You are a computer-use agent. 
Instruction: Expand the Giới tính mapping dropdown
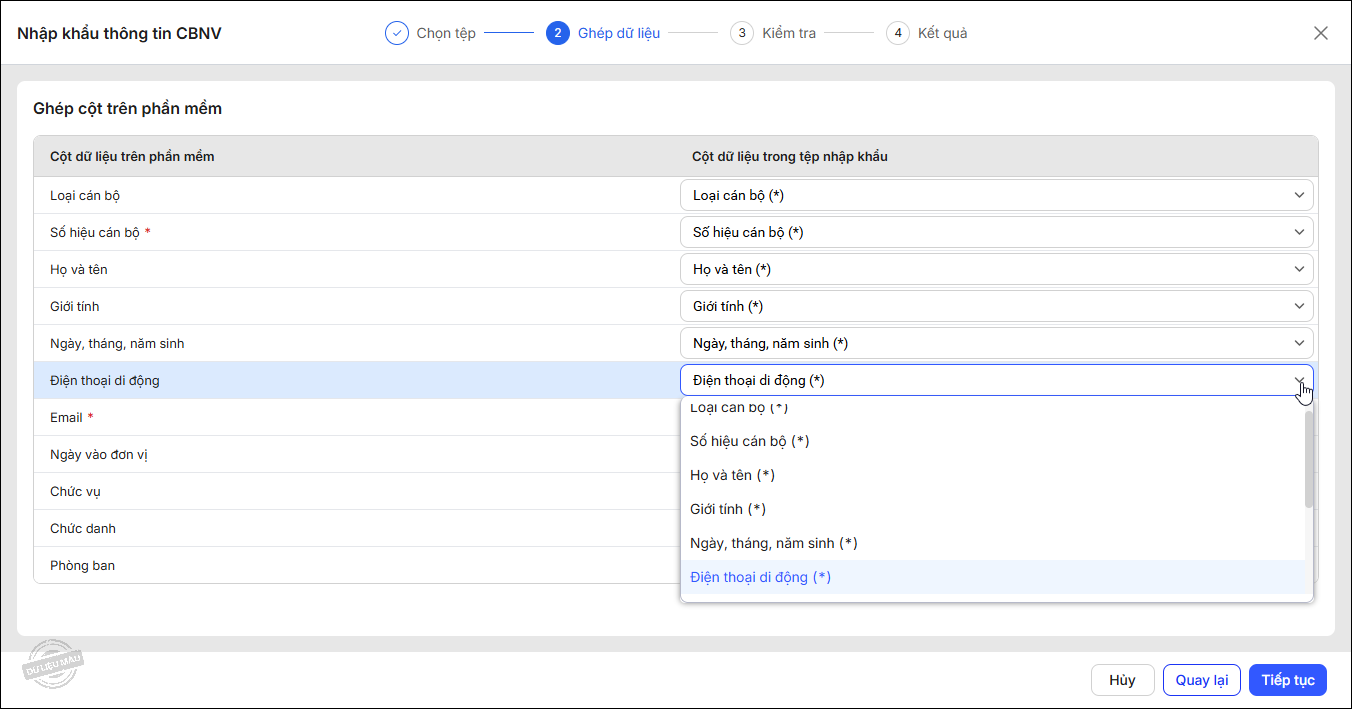click(x=1299, y=307)
